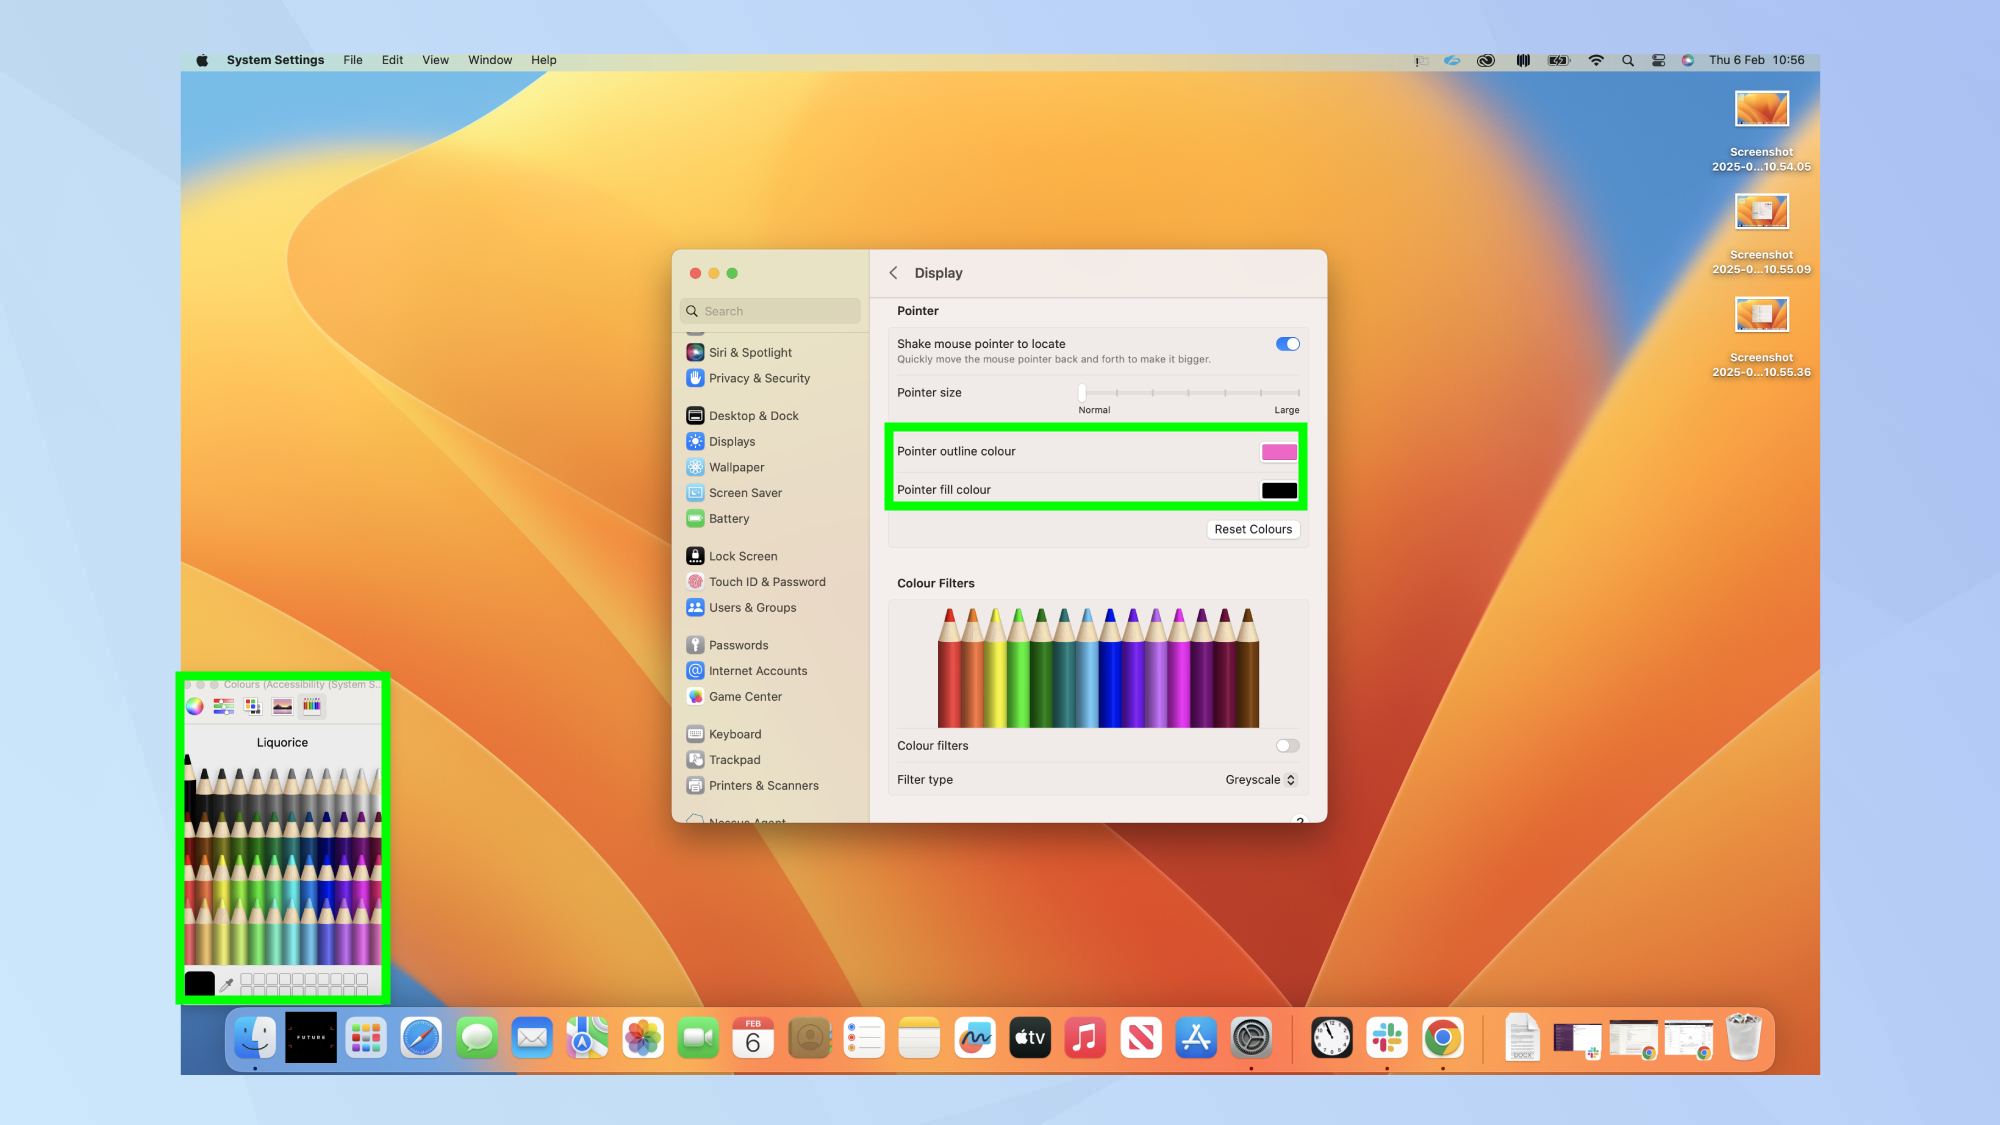This screenshot has width=2000, height=1125.
Task: Disable Shake mouse pointer to locate
Action: (1288, 343)
